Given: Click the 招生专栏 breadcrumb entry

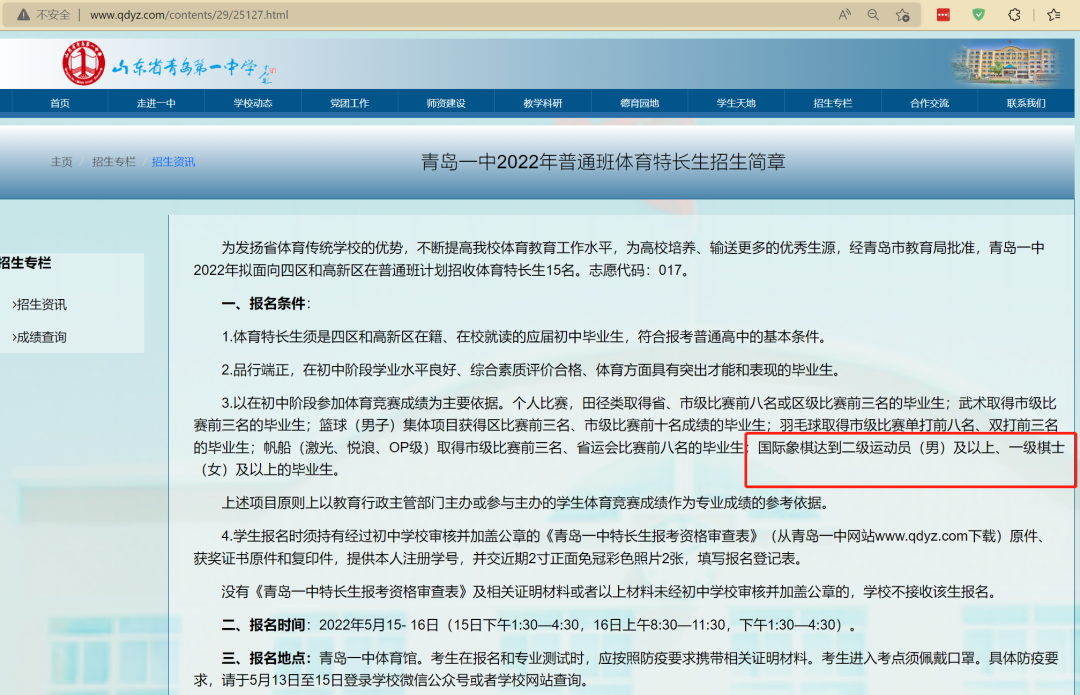Looking at the screenshot, I should (114, 161).
